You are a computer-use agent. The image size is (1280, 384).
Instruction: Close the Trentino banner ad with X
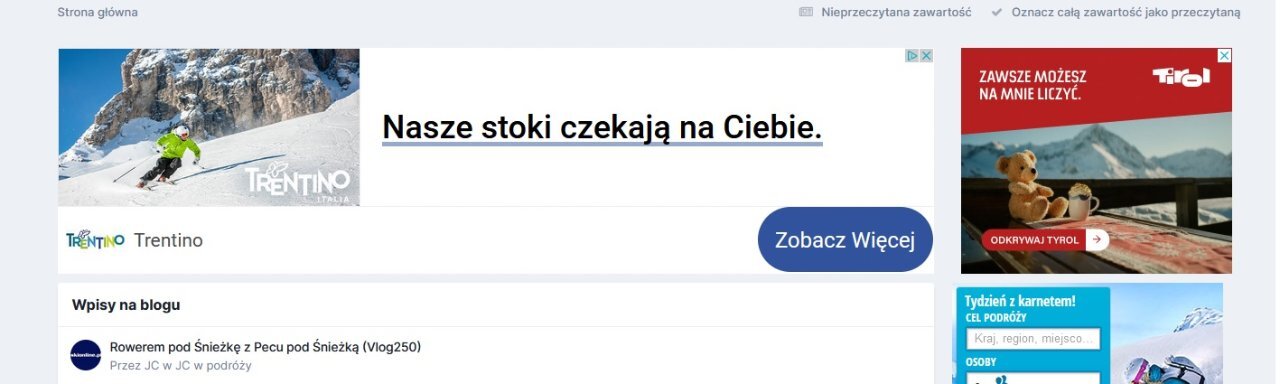[x=926, y=56]
